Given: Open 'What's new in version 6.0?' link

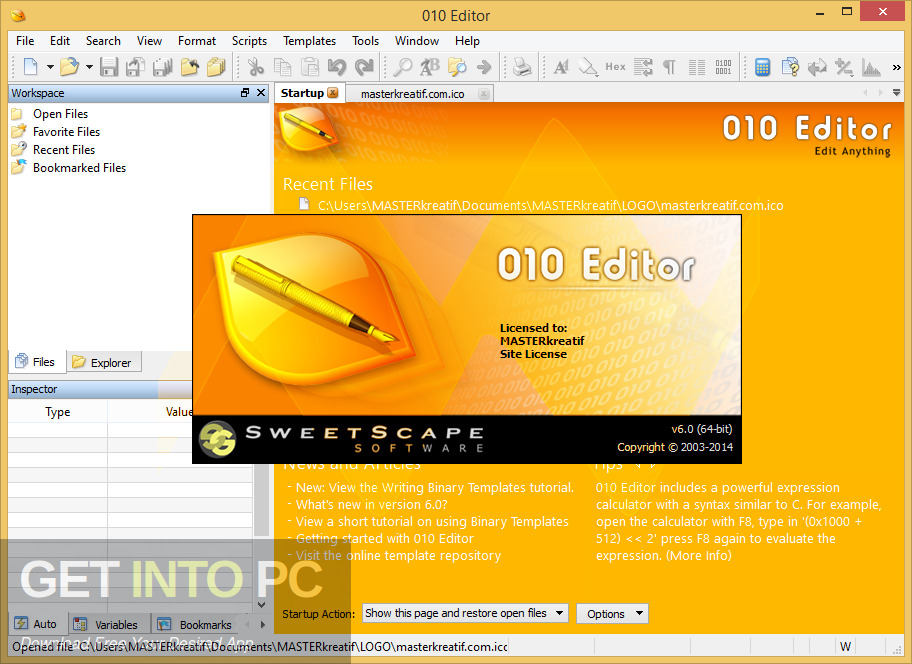Looking at the screenshot, I should (x=372, y=505).
